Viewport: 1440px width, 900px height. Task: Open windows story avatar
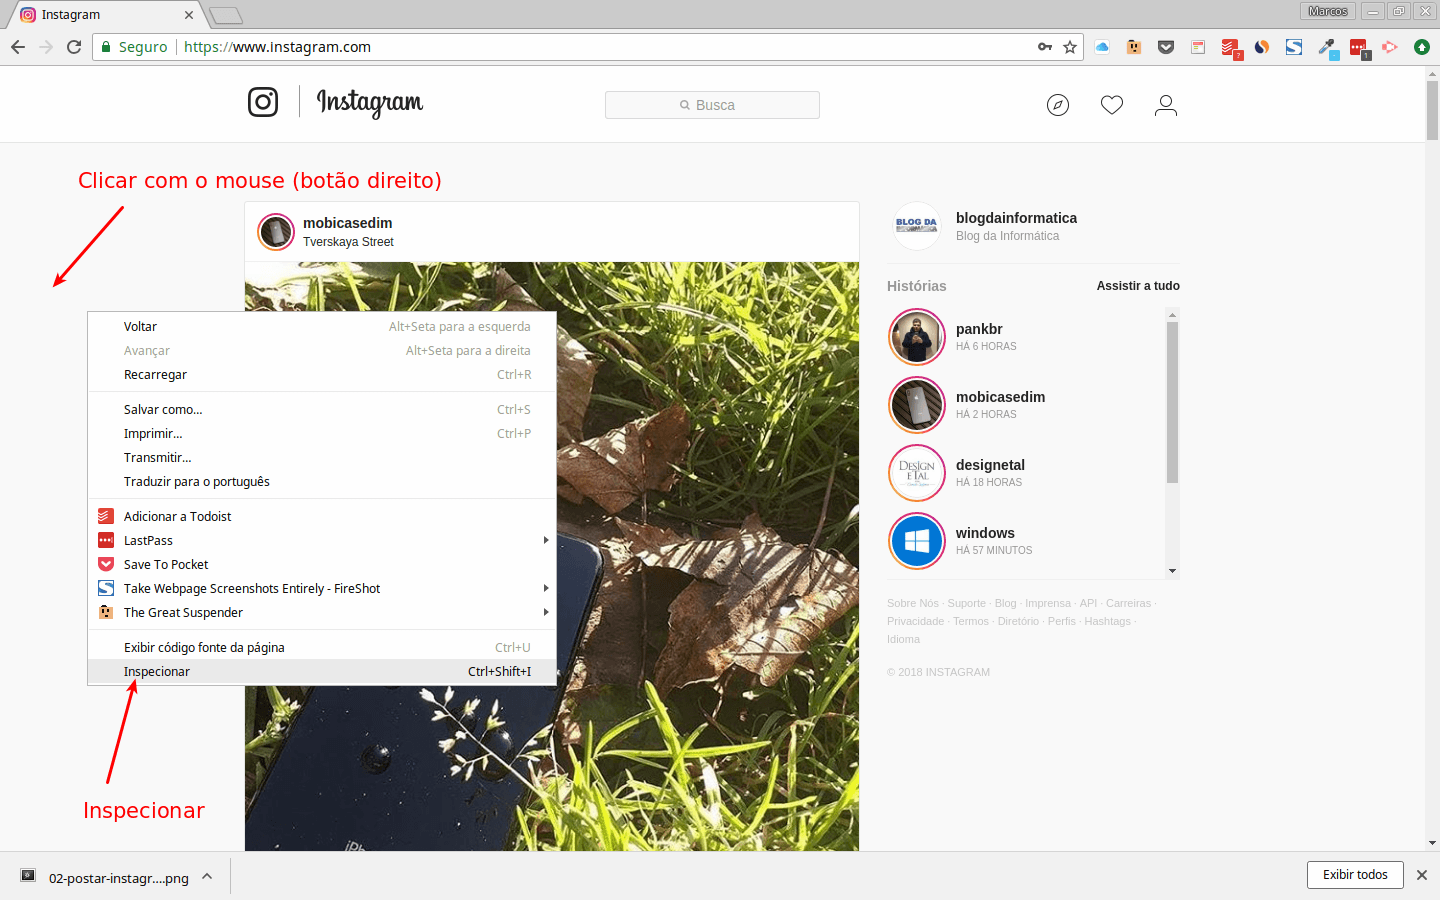917,541
